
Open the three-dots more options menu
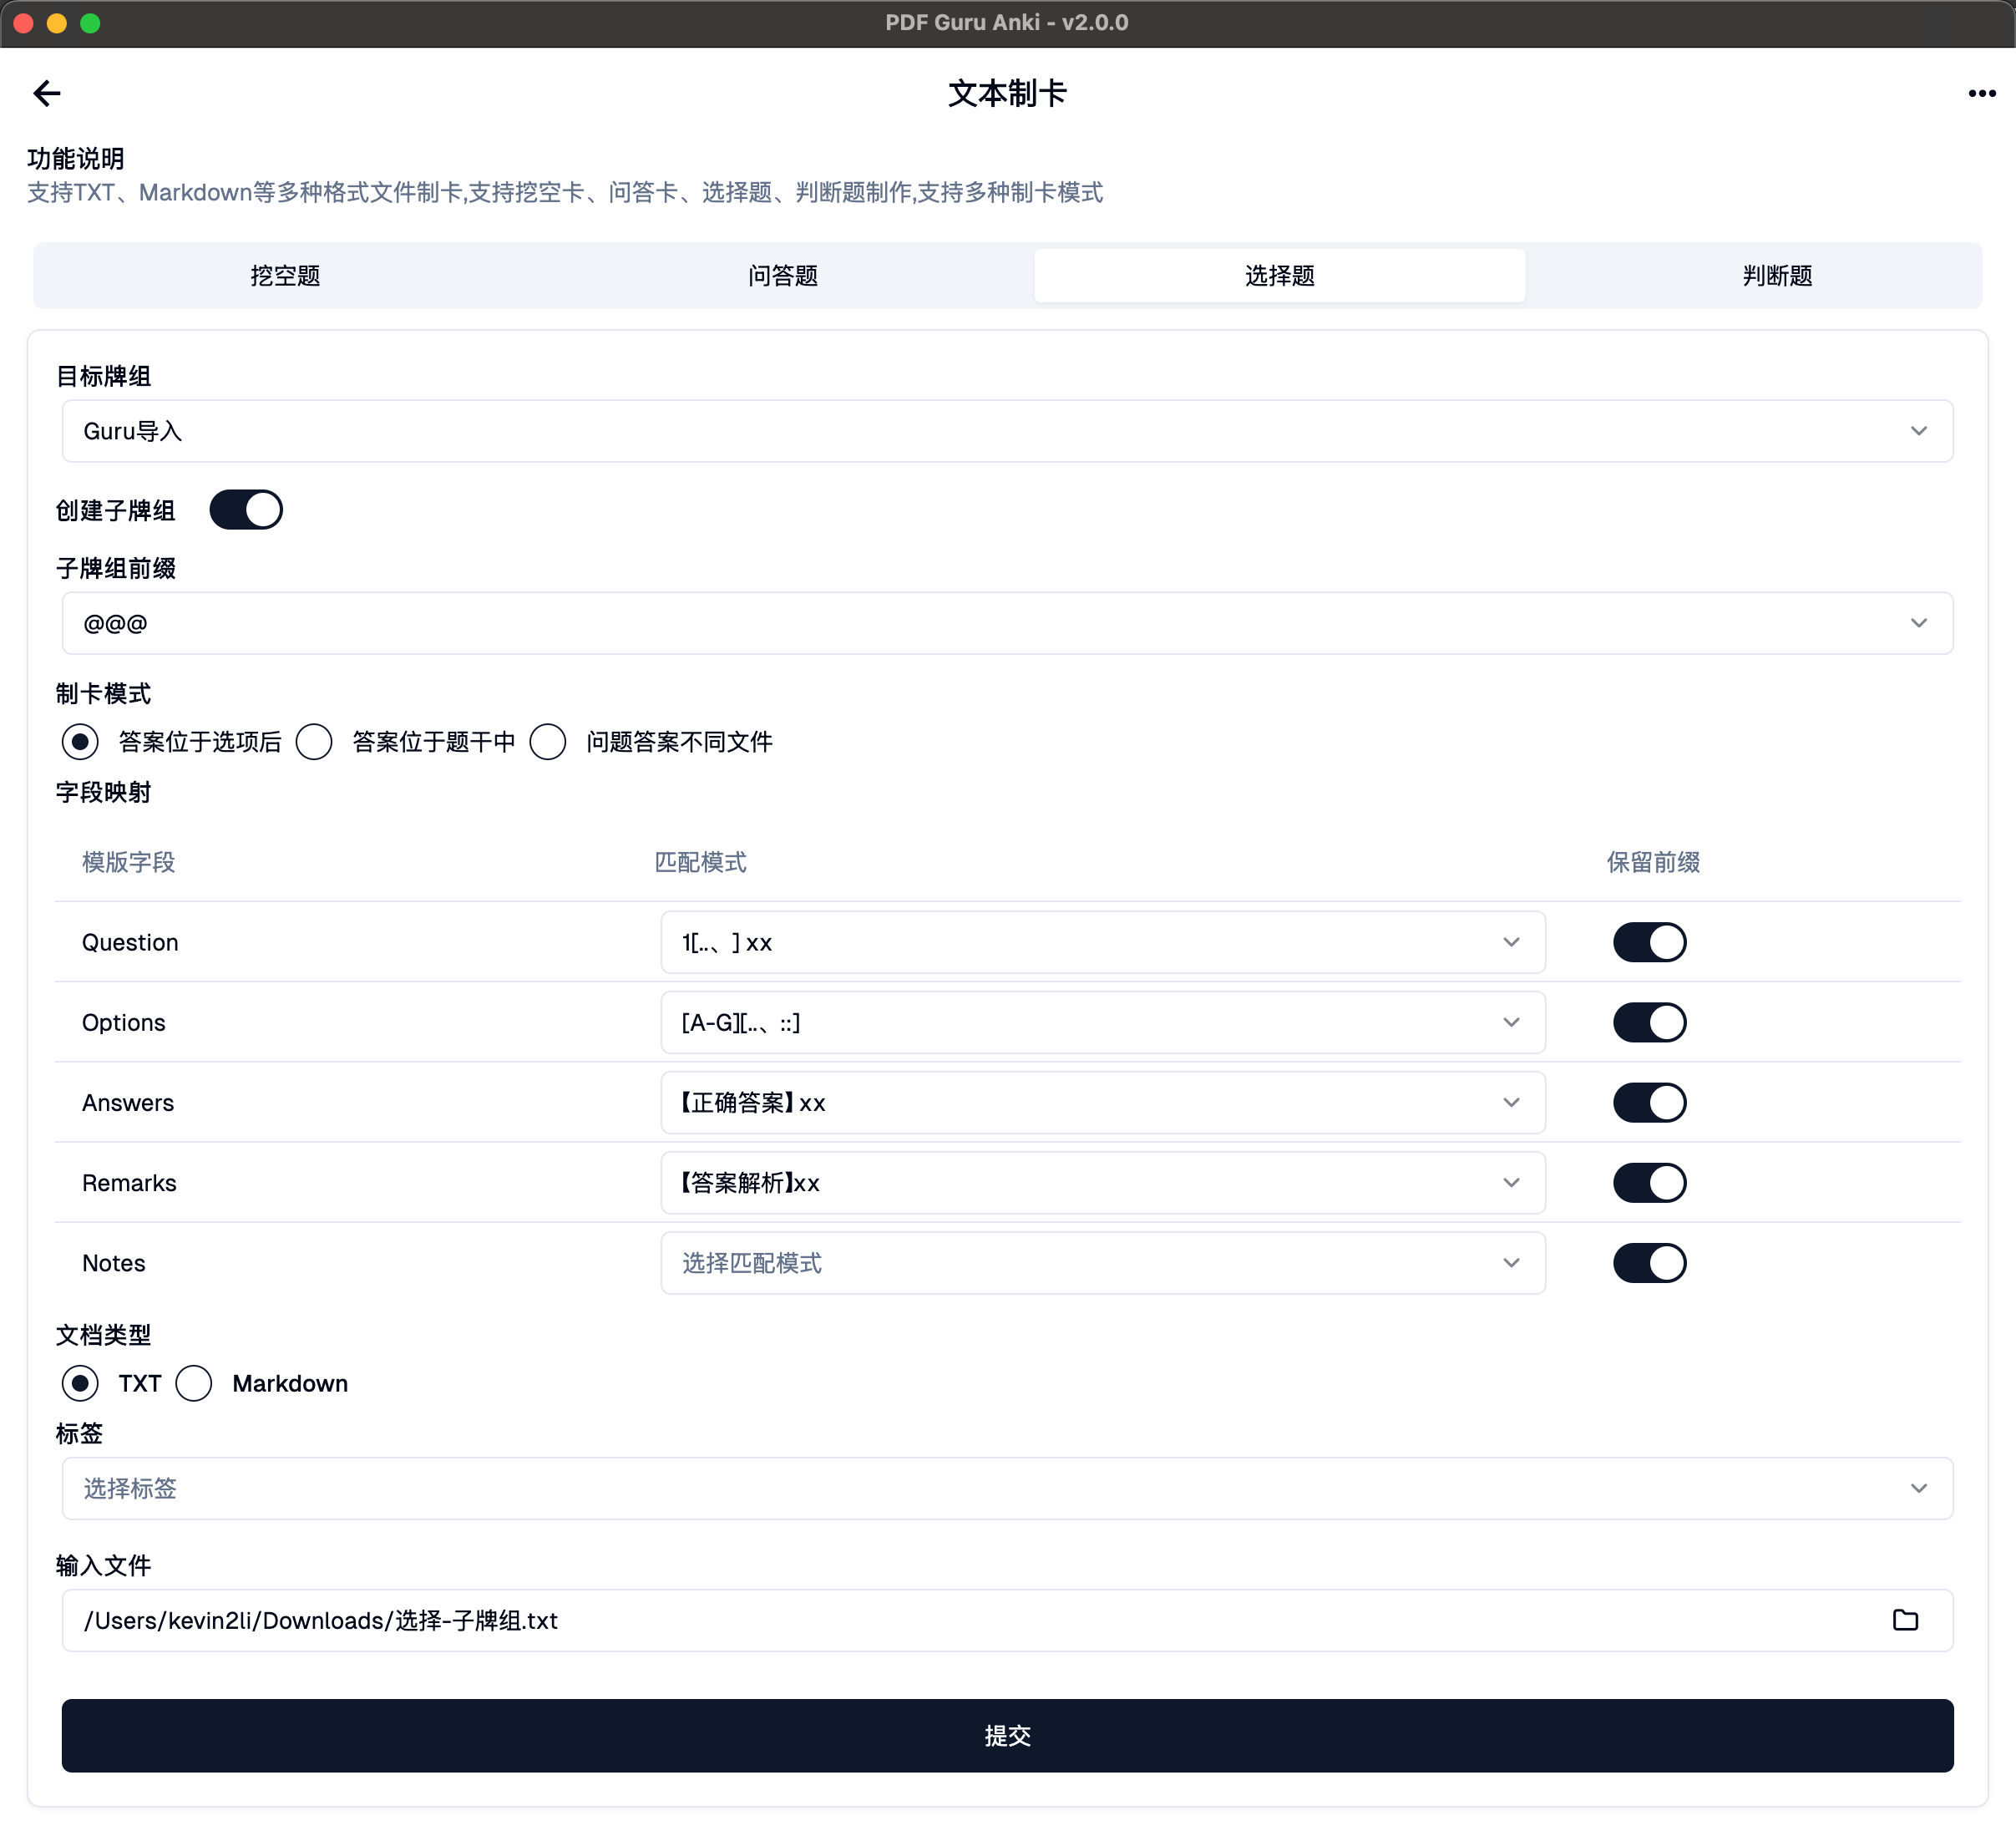(x=1981, y=93)
